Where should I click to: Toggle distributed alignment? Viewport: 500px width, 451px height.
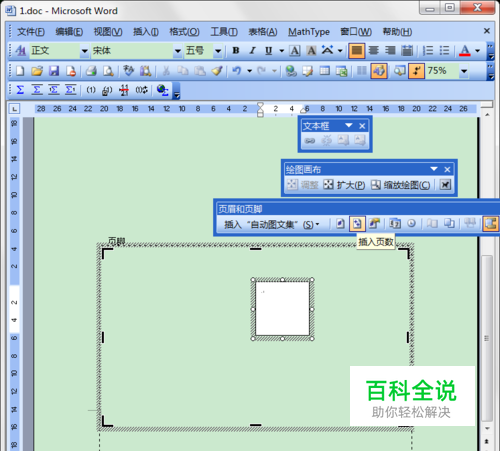[x=407, y=51]
